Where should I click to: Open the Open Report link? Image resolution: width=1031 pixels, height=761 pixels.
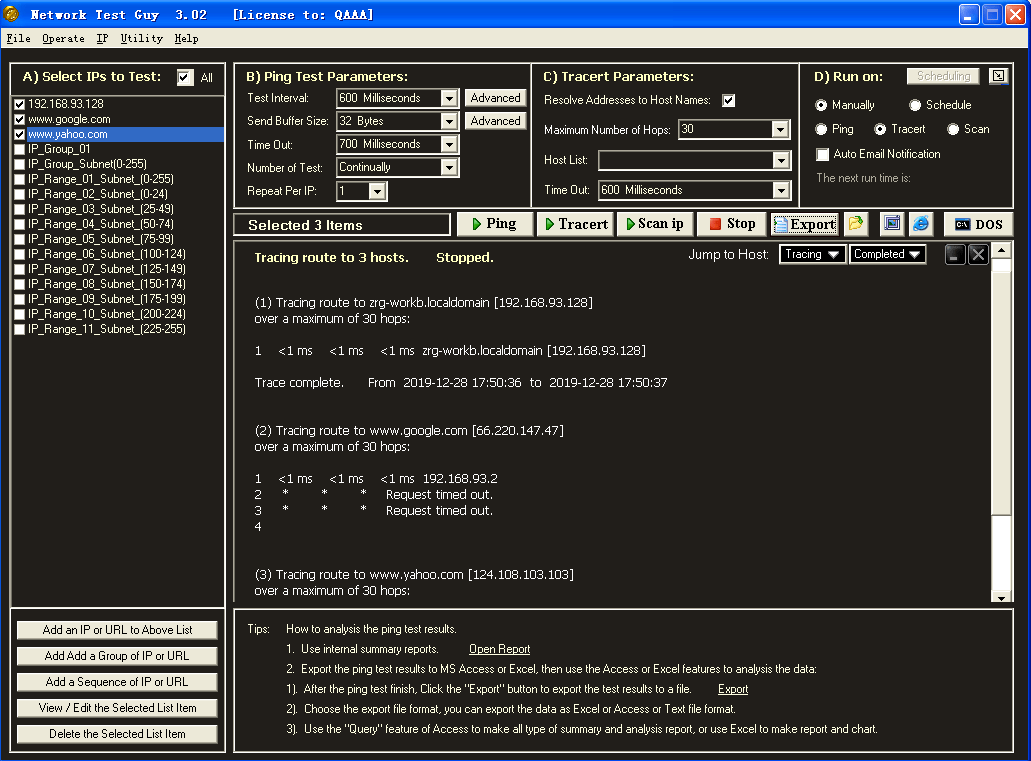(x=499, y=649)
